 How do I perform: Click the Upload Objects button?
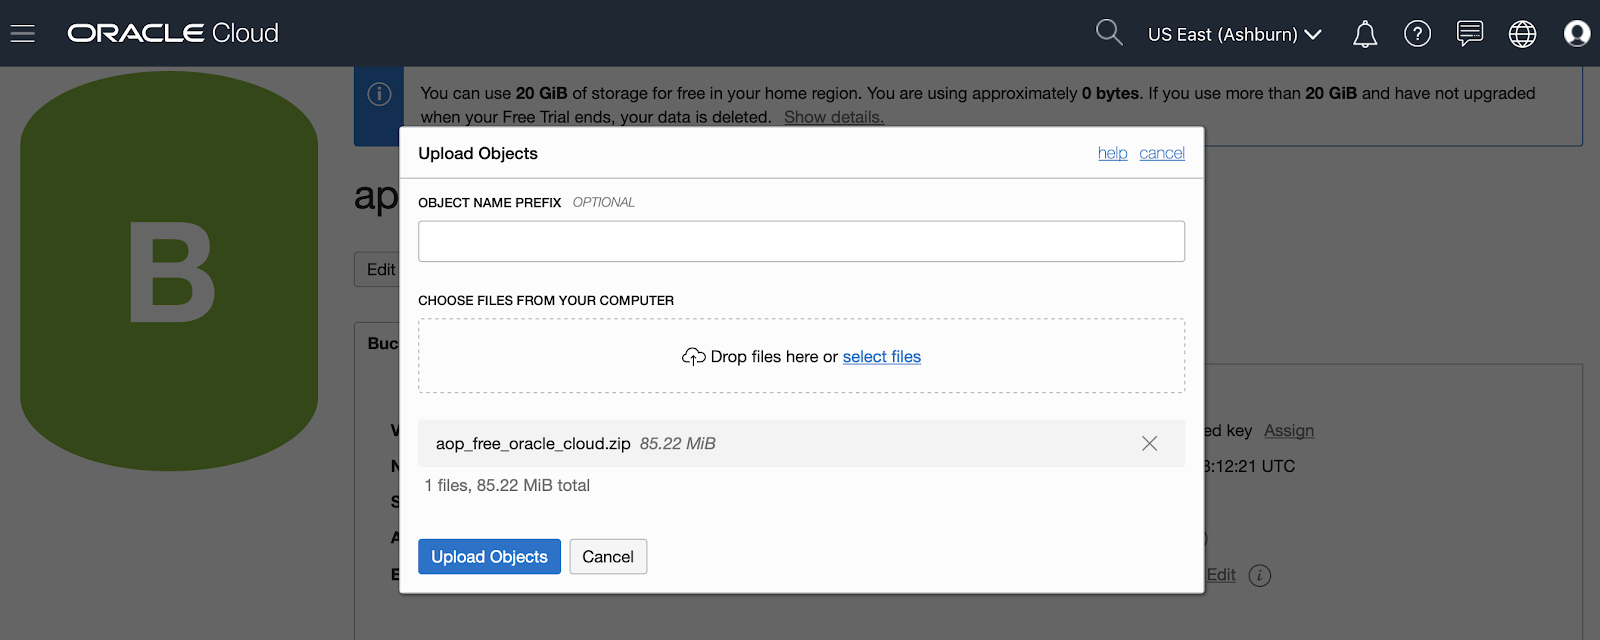coord(489,557)
